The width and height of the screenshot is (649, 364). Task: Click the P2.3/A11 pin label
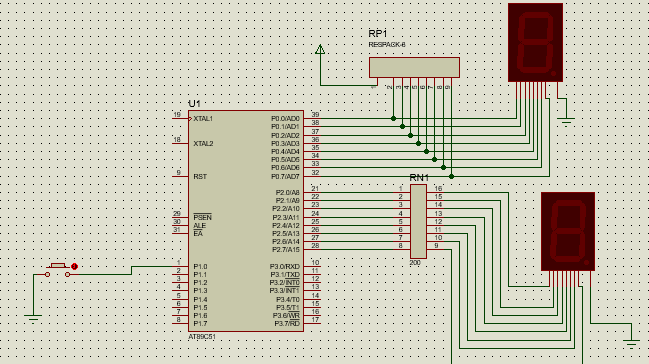tap(286, 217)
